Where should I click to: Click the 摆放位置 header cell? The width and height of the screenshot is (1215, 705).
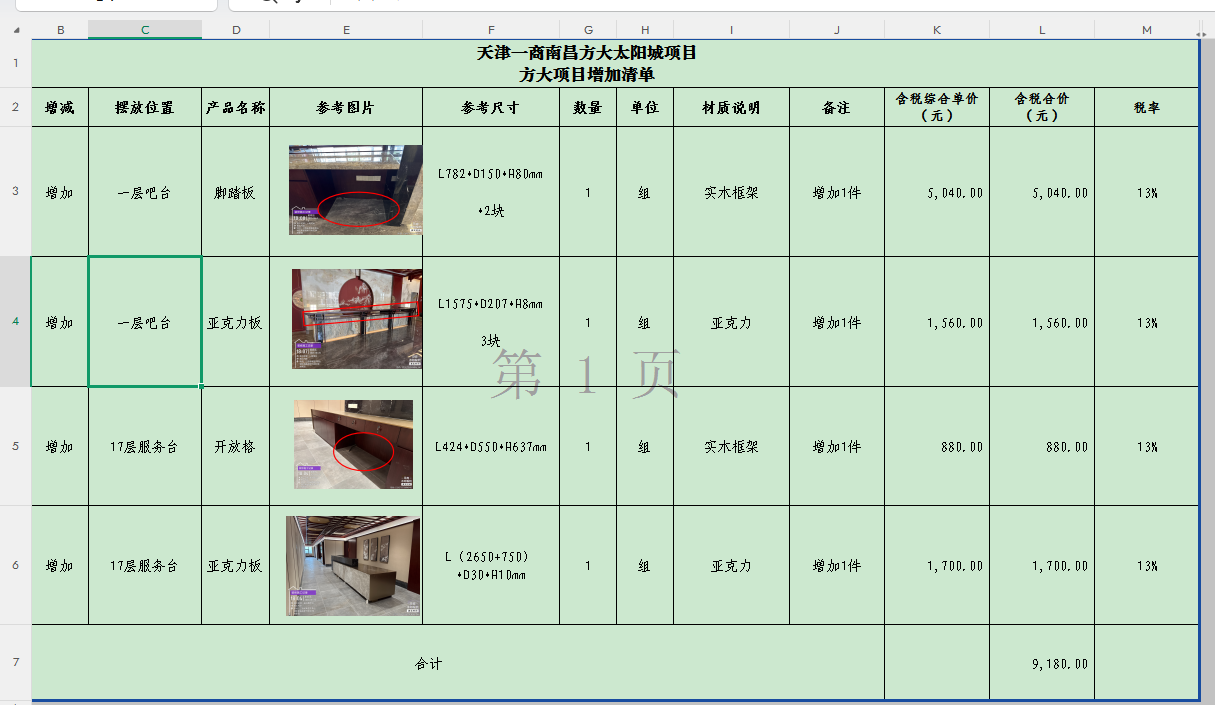[145, 107]
